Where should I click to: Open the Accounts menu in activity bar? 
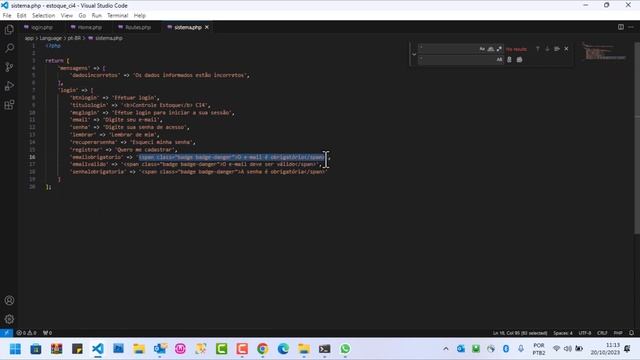coord(9,300)
